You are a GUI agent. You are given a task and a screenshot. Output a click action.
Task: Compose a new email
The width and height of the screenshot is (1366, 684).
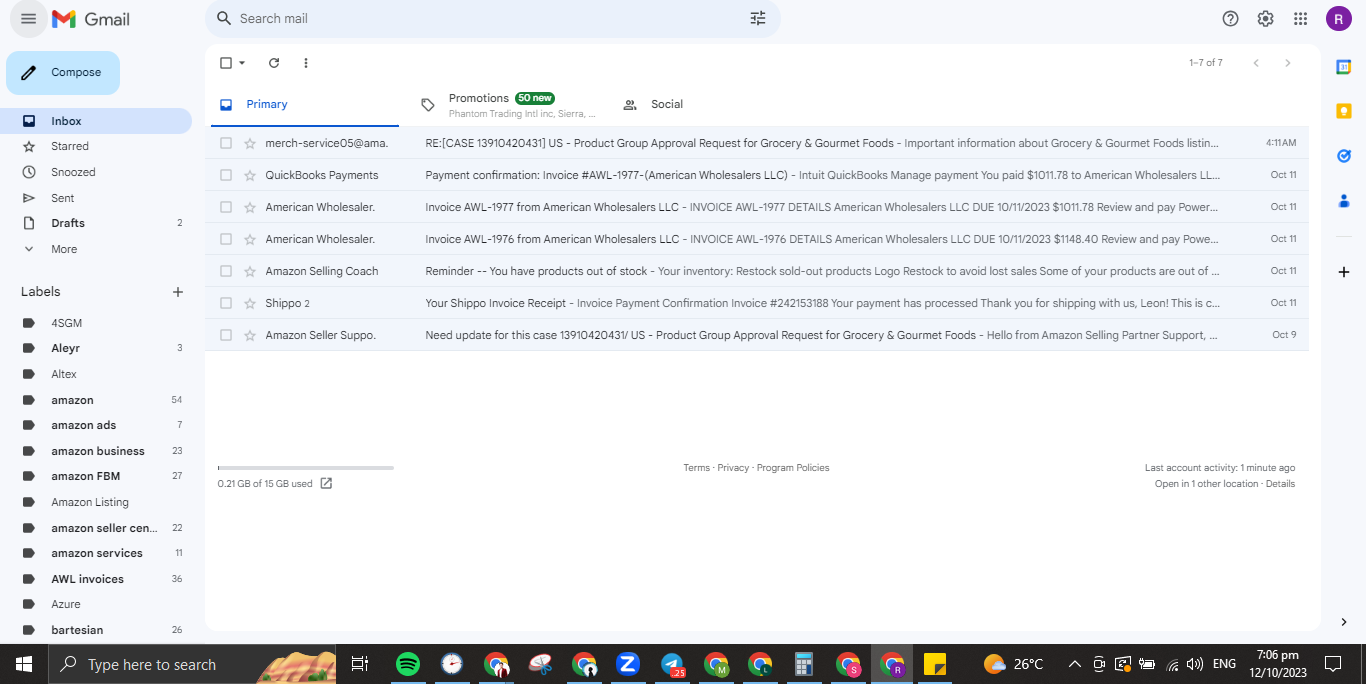pyautogui.click(x=63, y=73)
